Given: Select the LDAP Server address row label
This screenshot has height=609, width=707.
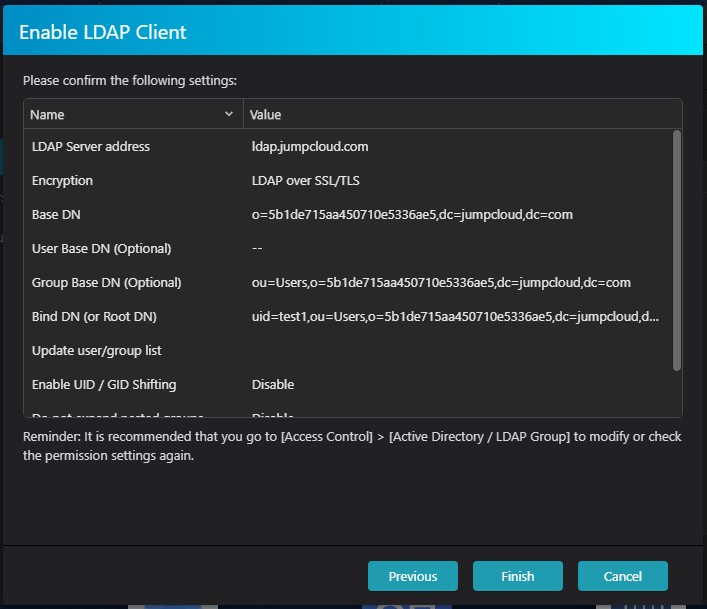Looking at the screenshot, I should pyautogui.click(x=91, y=147).
